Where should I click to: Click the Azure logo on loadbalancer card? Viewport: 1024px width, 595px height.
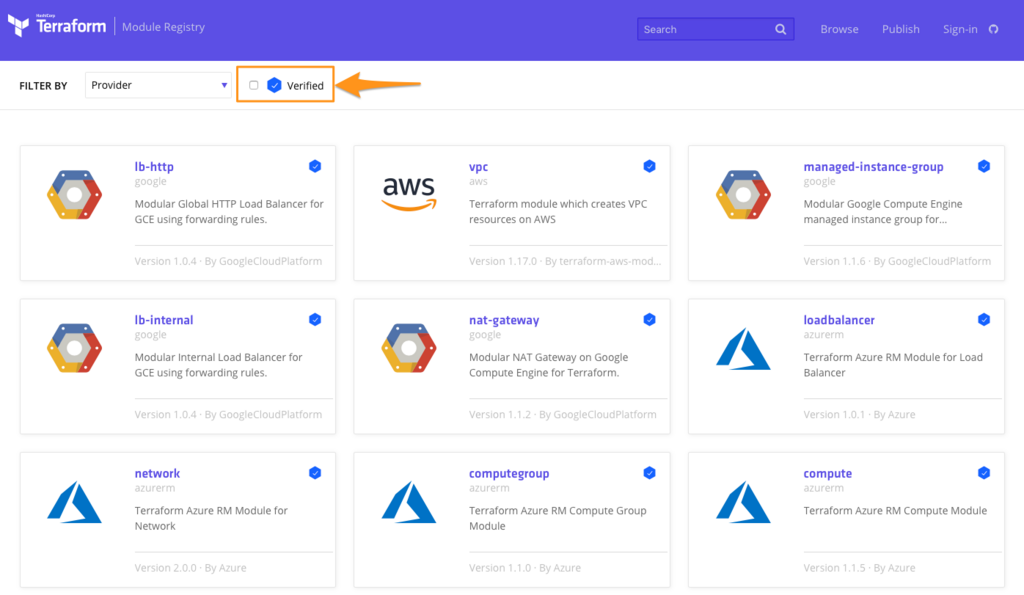743,349
